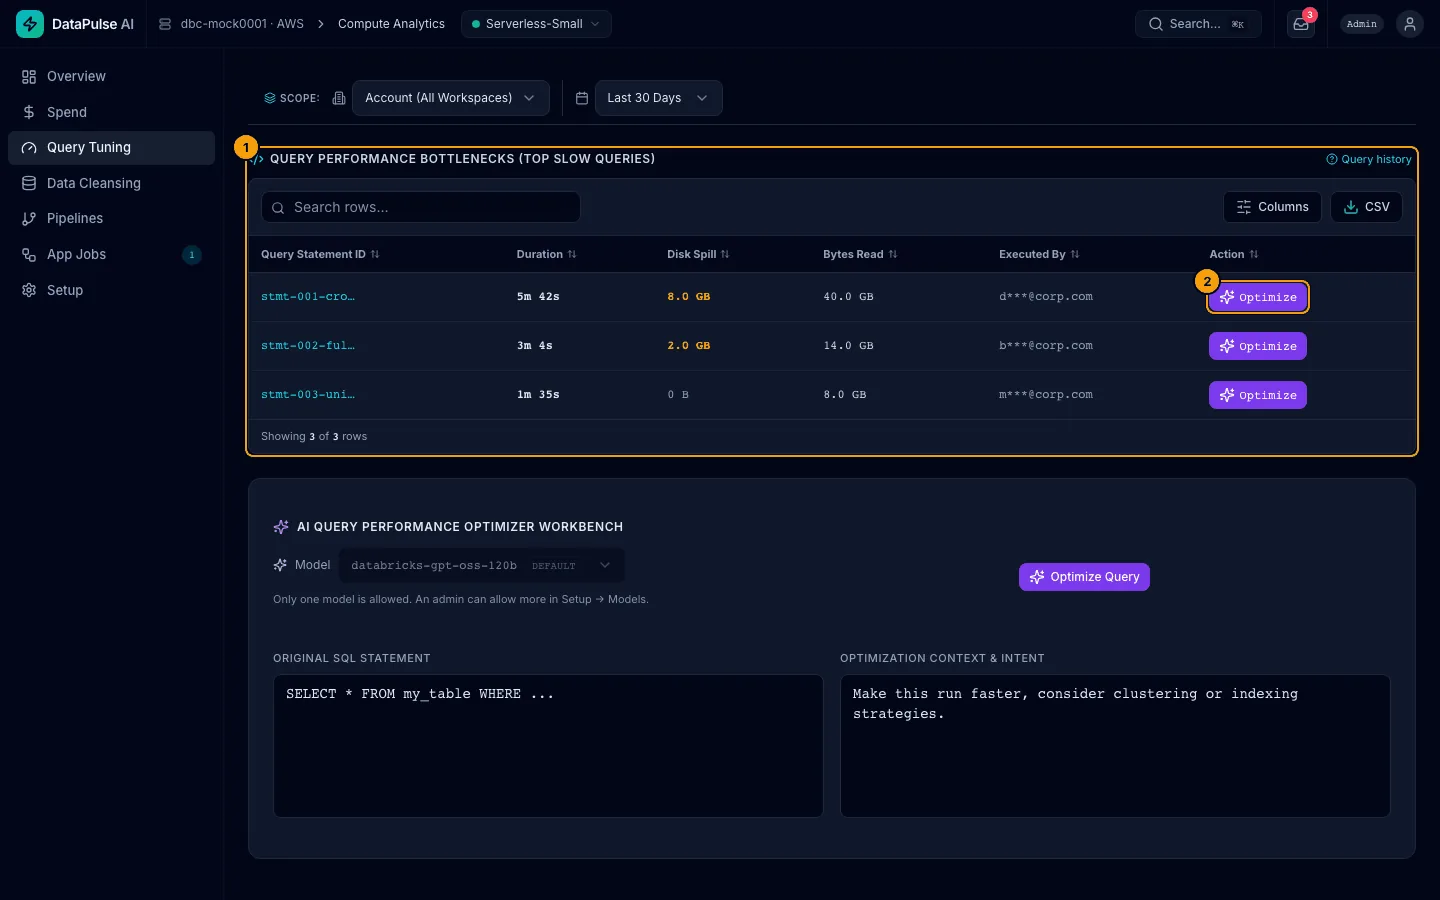Select Query Tuning in the sidebar
This screenshot has height=900, width=1440.
(111, 147)
